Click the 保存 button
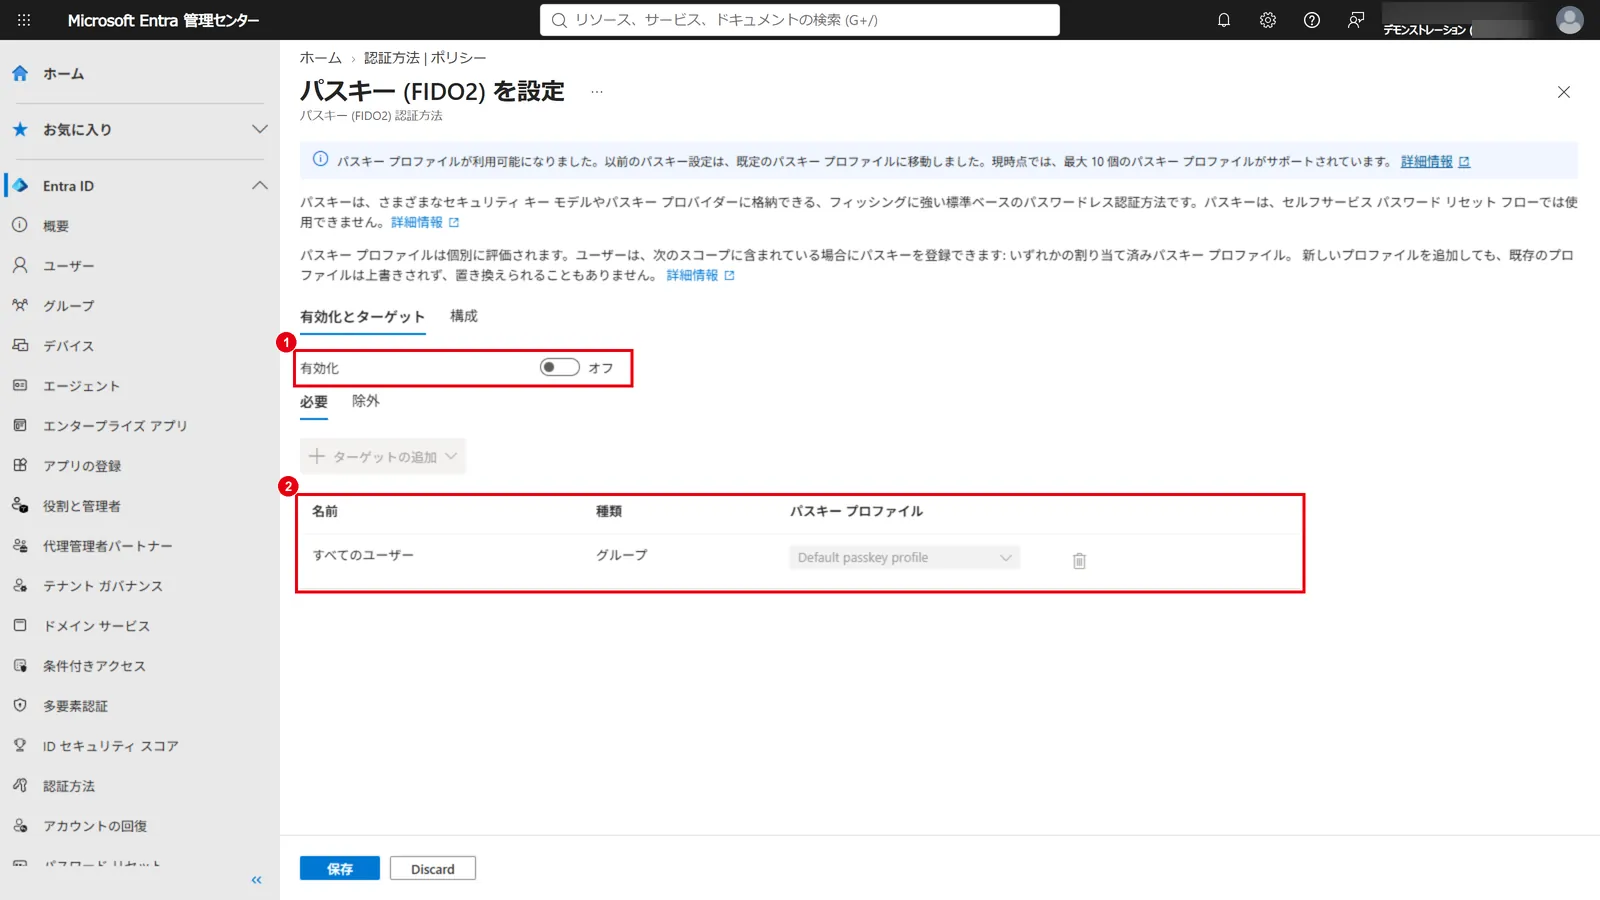Screen dimensions: 1600x900 340,869
